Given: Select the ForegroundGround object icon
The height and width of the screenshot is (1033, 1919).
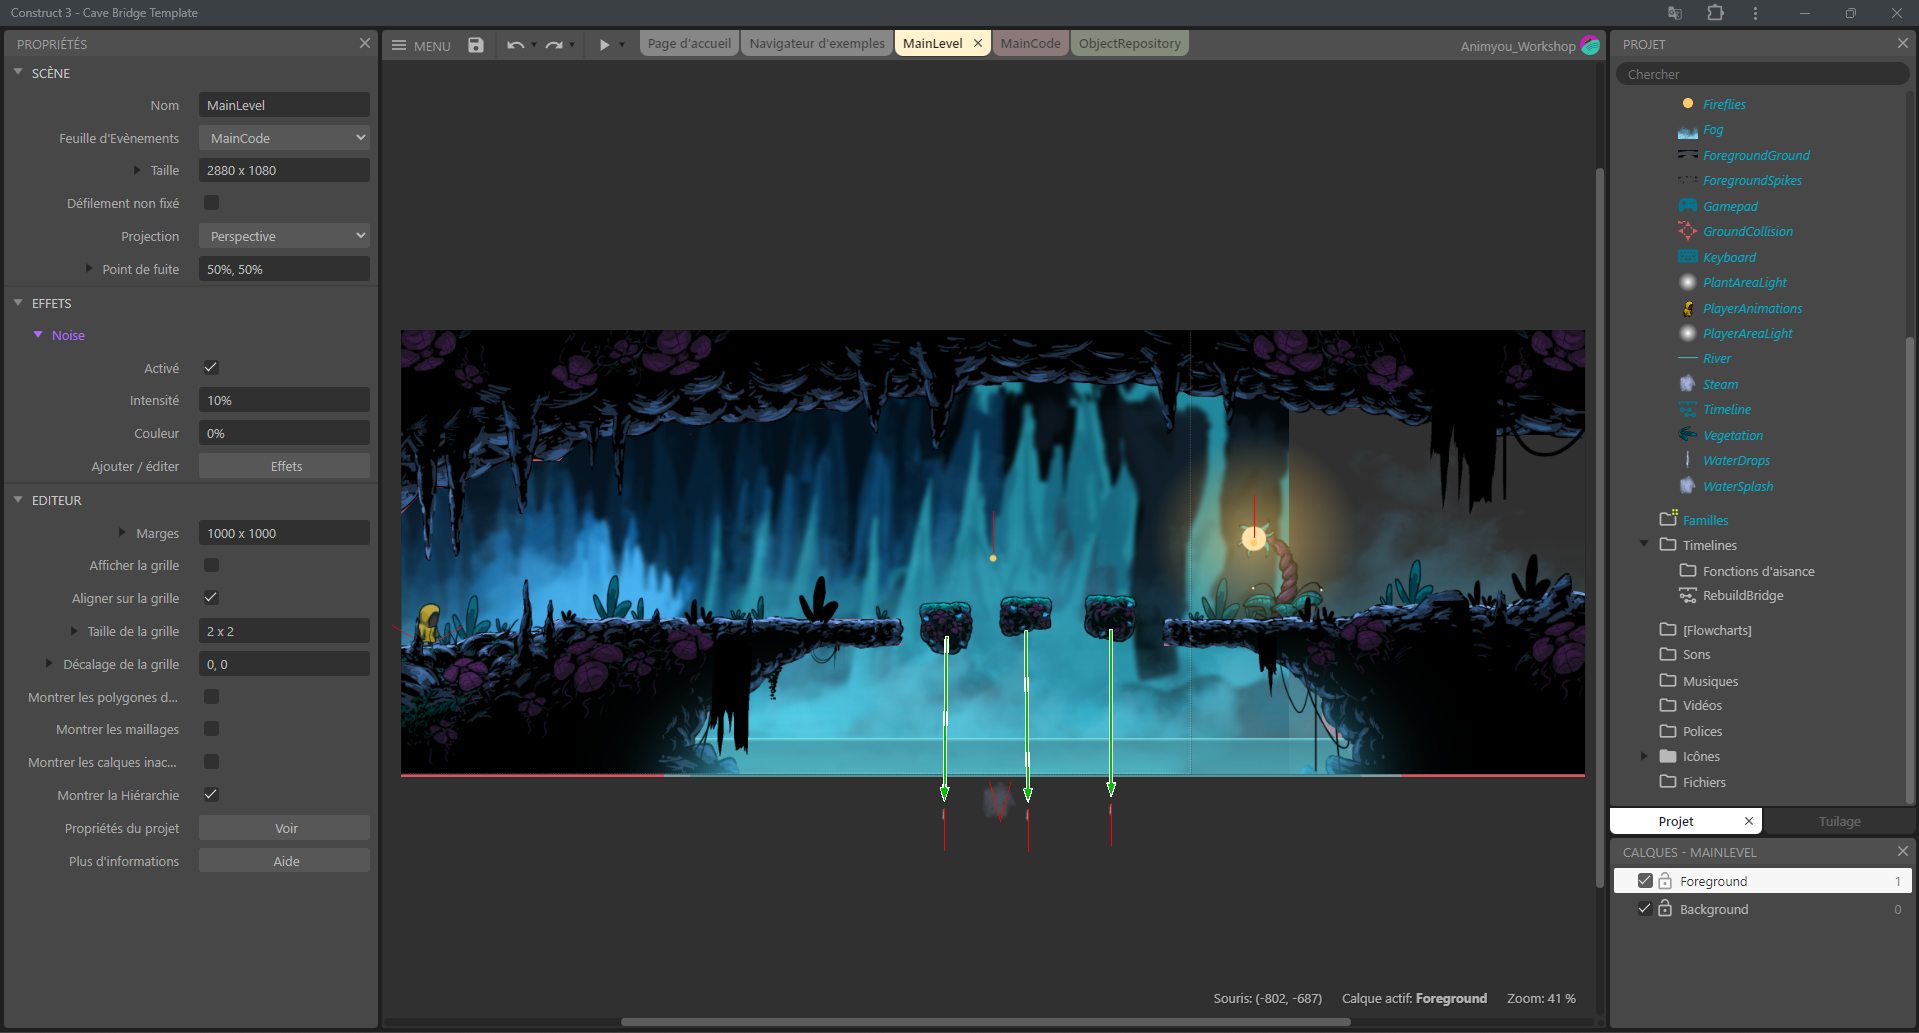Looking at the screenshot, I should tap(1688, 155).
